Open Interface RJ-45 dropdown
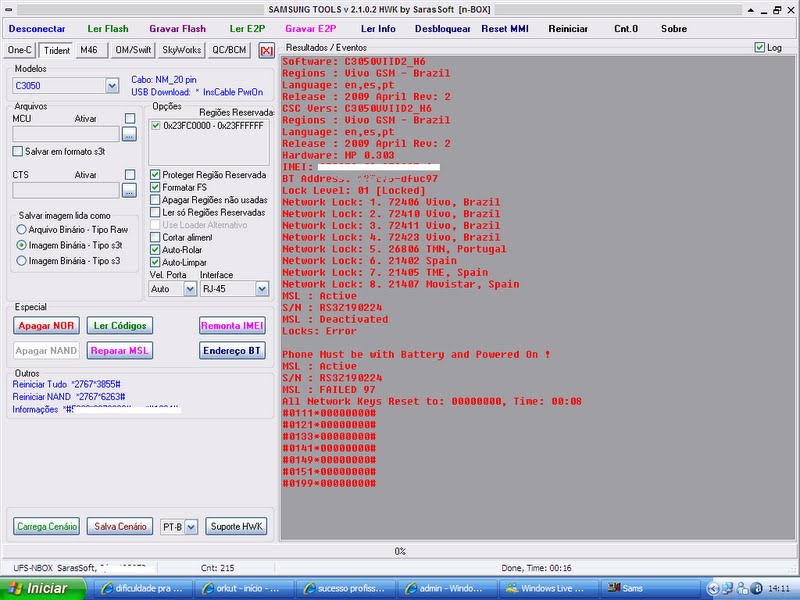Viewport: 800px width, 600px height. pos(262,289)
